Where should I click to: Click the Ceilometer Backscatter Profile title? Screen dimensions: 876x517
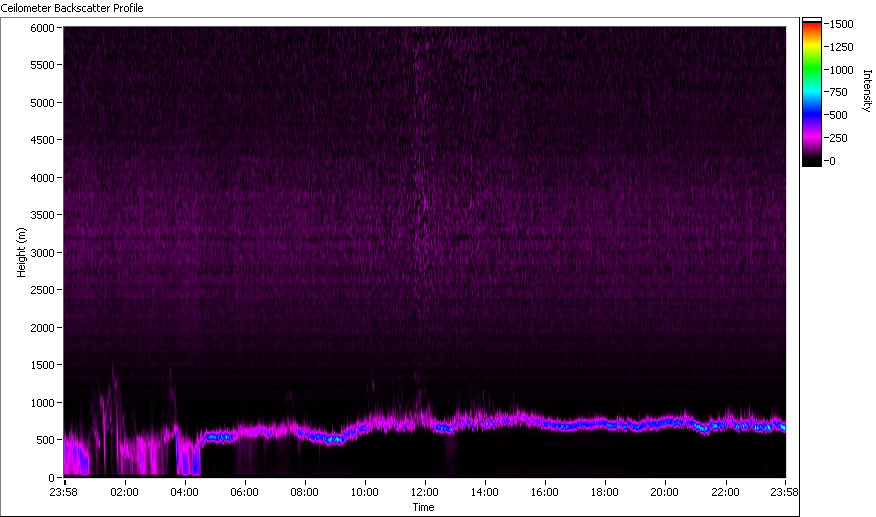72,8
